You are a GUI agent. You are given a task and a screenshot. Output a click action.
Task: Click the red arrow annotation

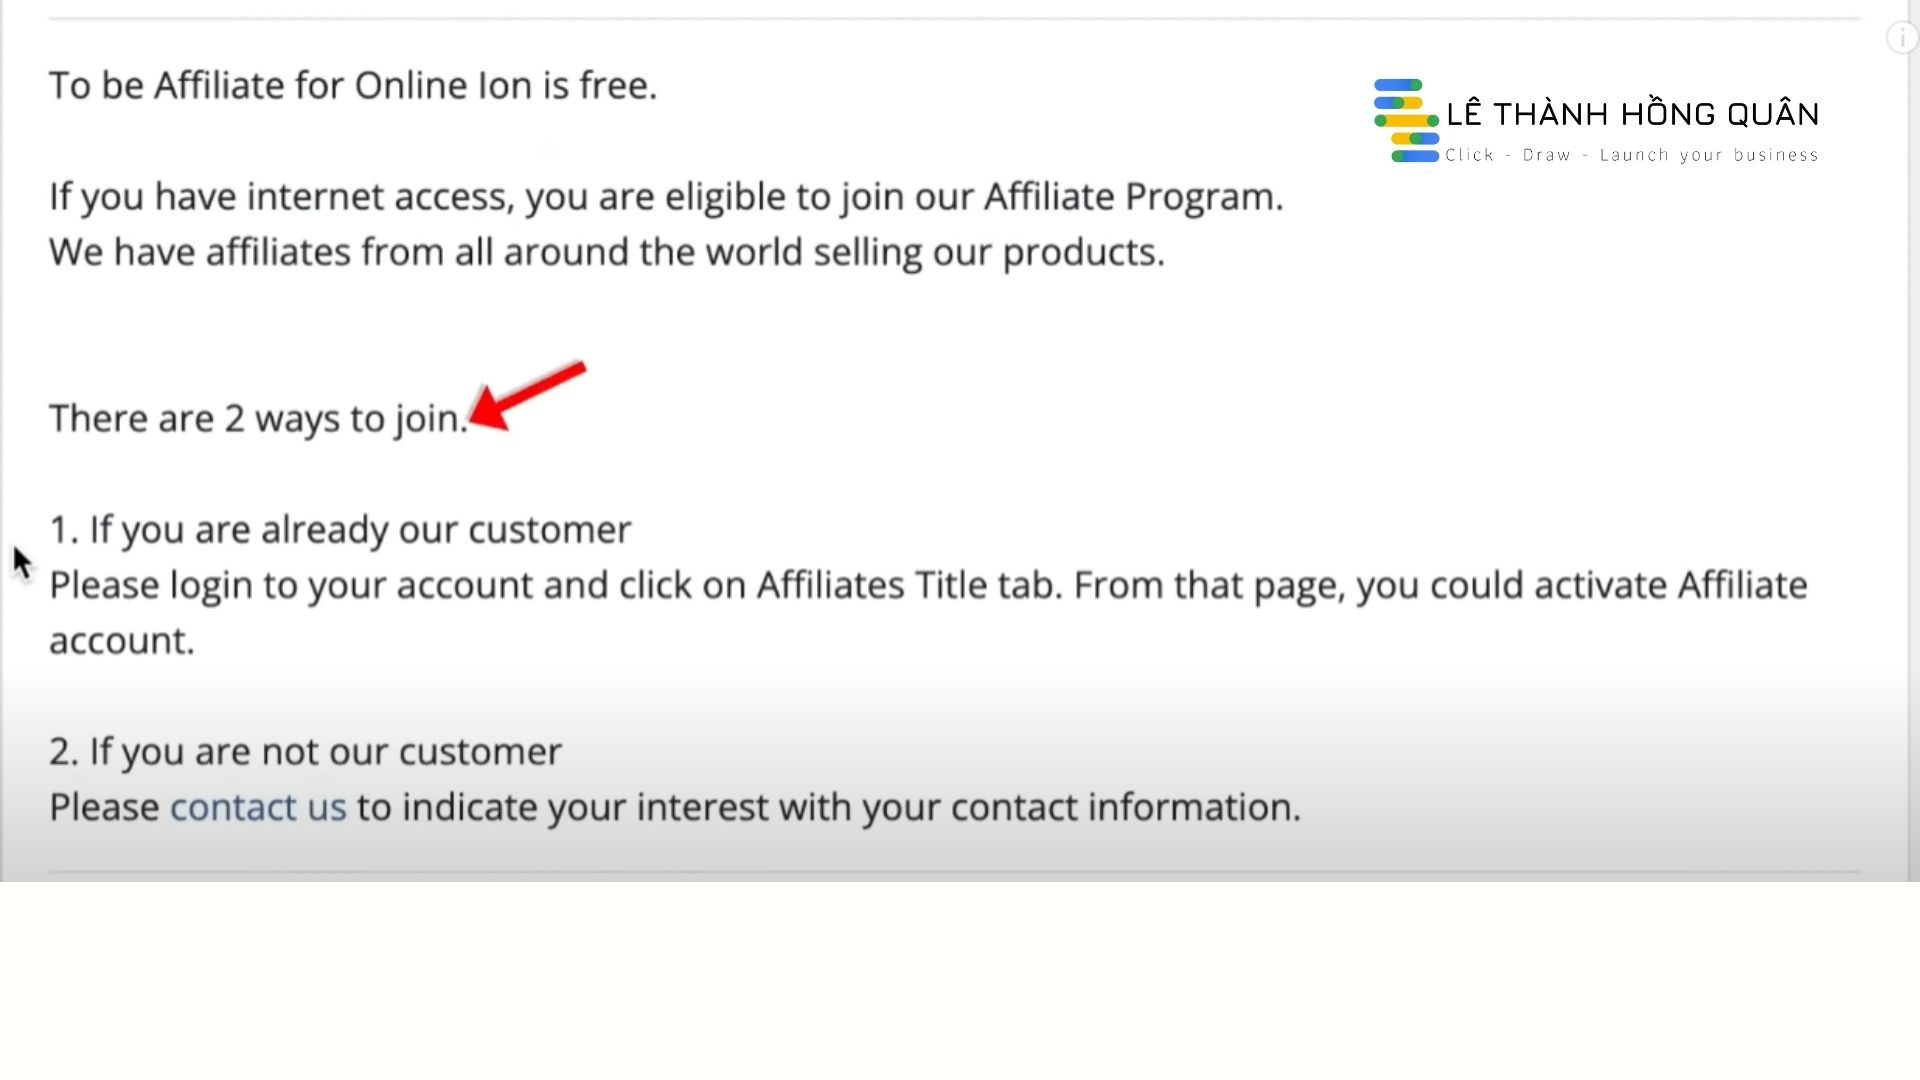528,396
